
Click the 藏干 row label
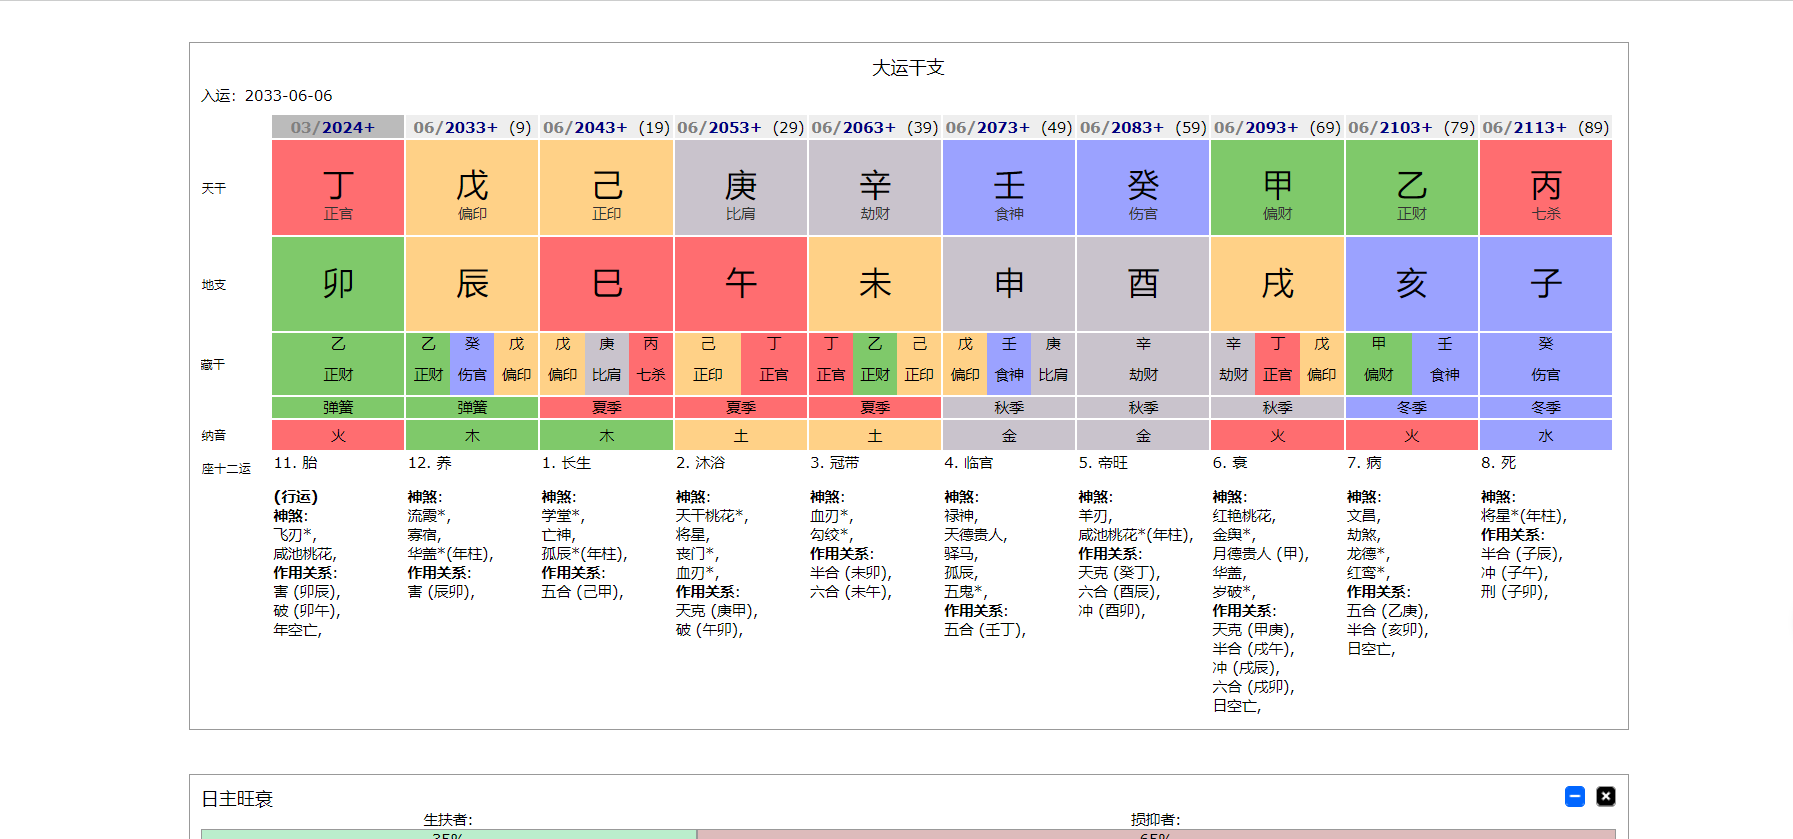[213, 365]
